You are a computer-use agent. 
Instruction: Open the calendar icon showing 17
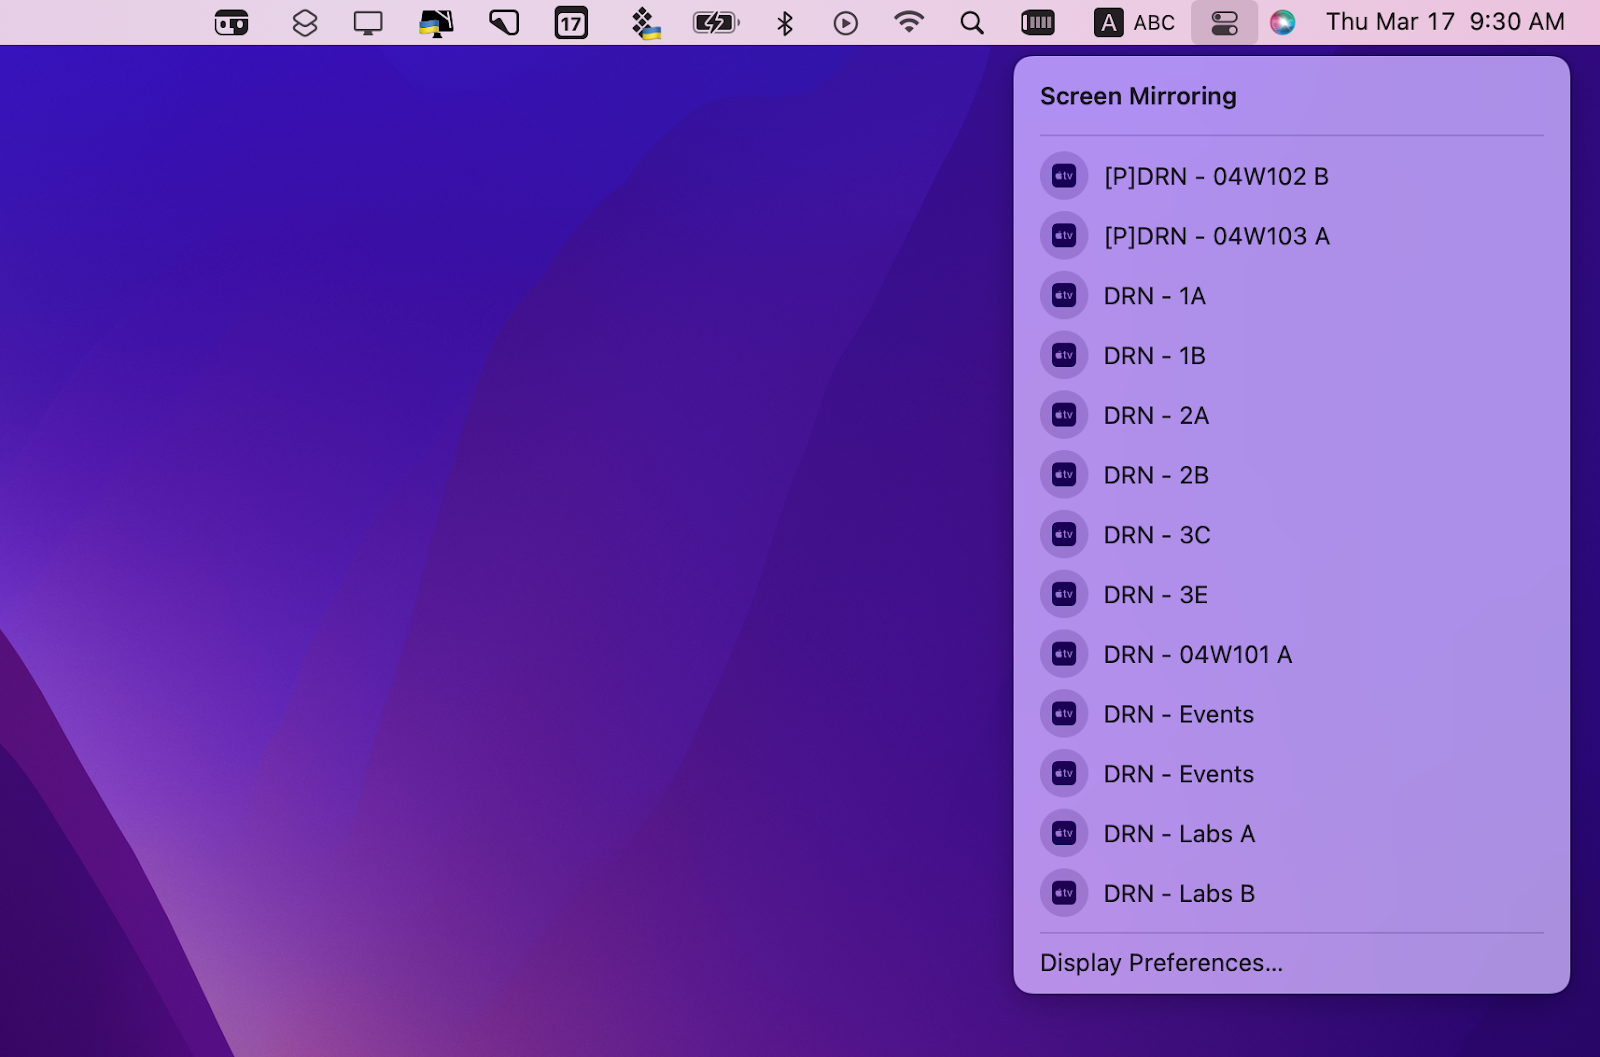pos(571,21)
